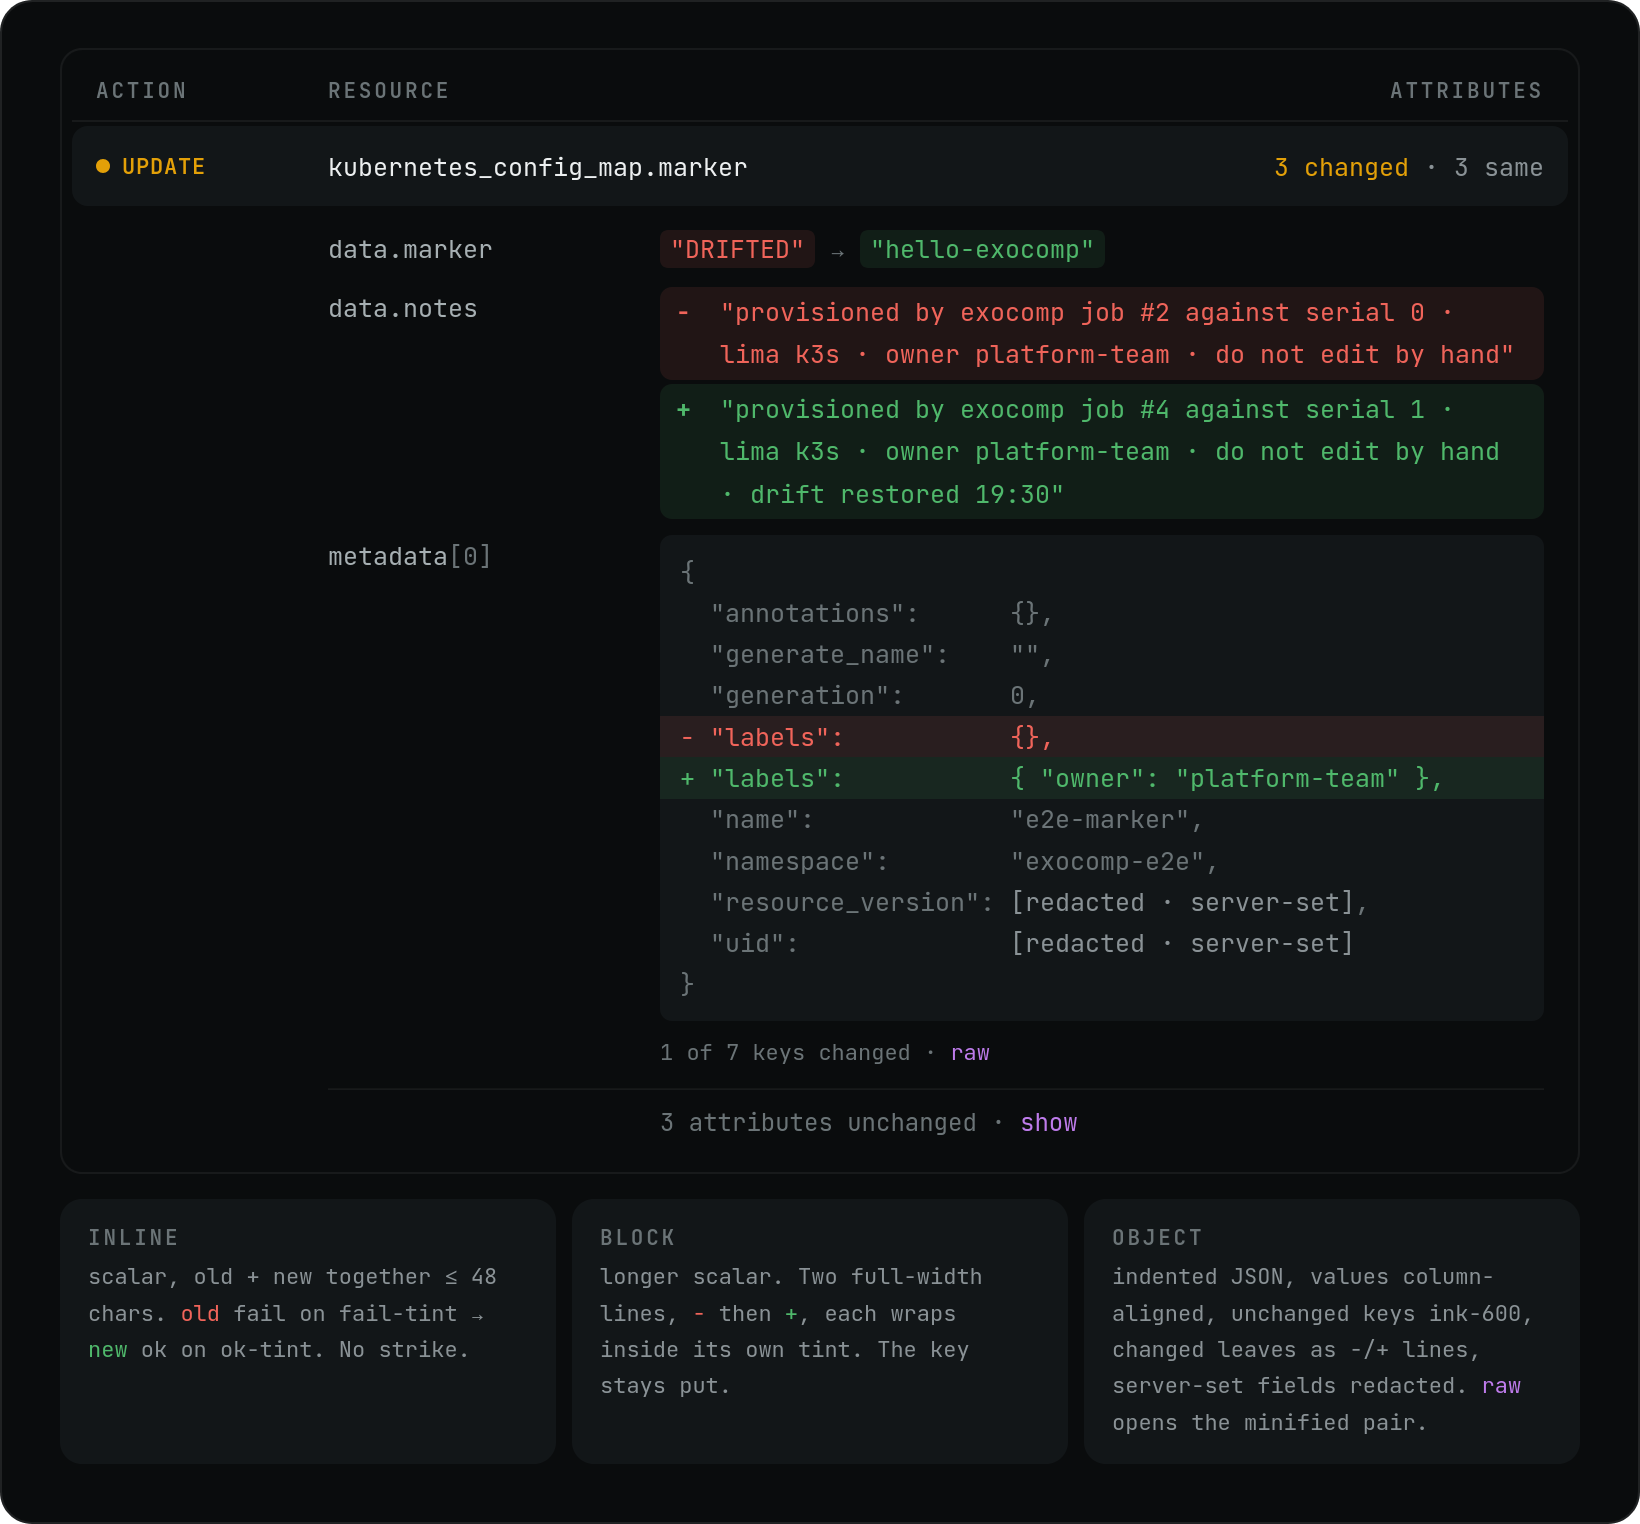
Task: Click the ACTION column header
Action: pyautogui.click(x=142, y=91)
